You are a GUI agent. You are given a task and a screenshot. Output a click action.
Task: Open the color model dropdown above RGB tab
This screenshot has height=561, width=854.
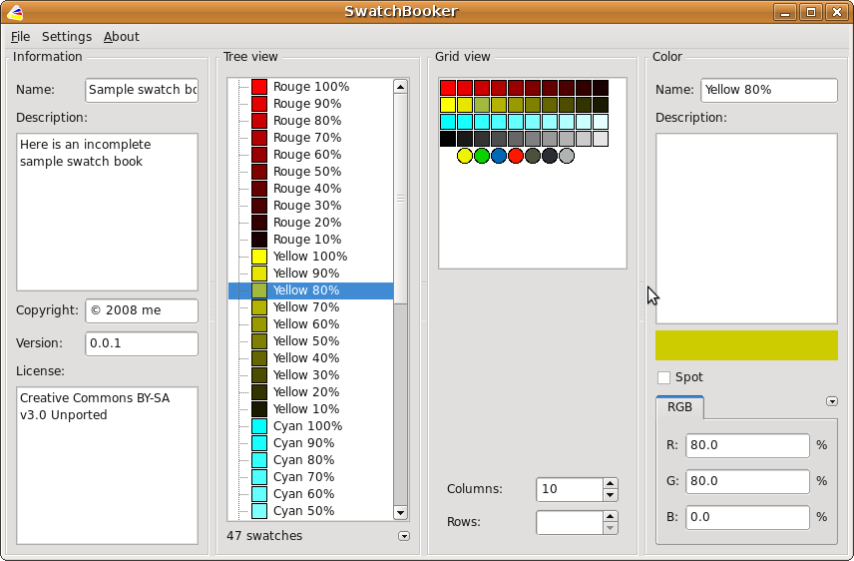(x=832, y=402)
